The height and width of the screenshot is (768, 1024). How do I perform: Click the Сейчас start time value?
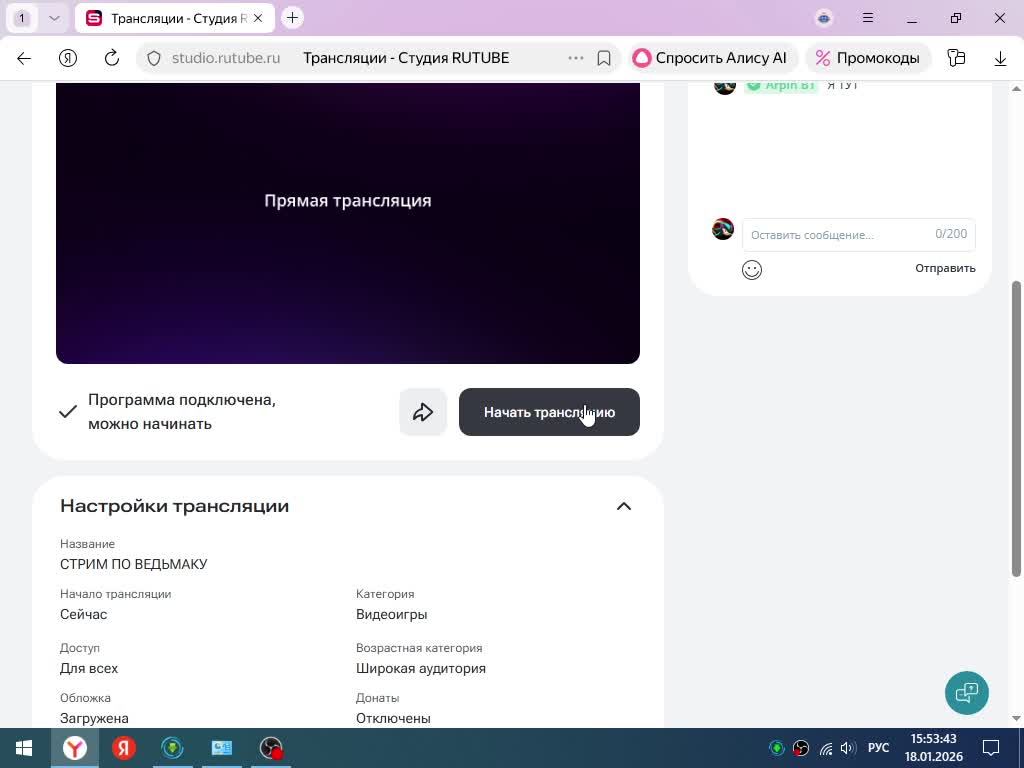84,615
